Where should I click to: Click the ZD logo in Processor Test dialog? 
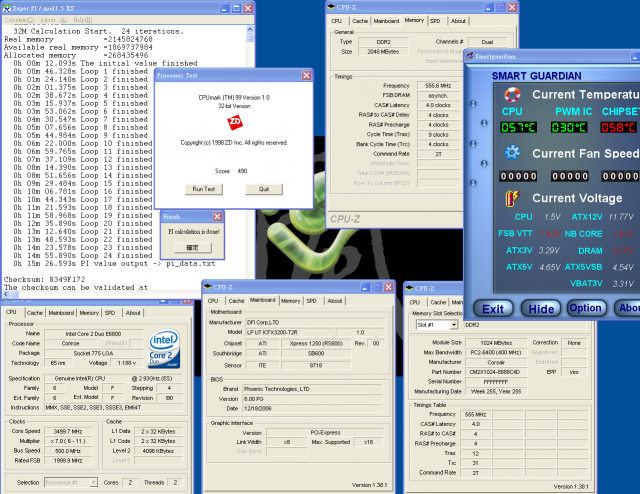point(235,122)
